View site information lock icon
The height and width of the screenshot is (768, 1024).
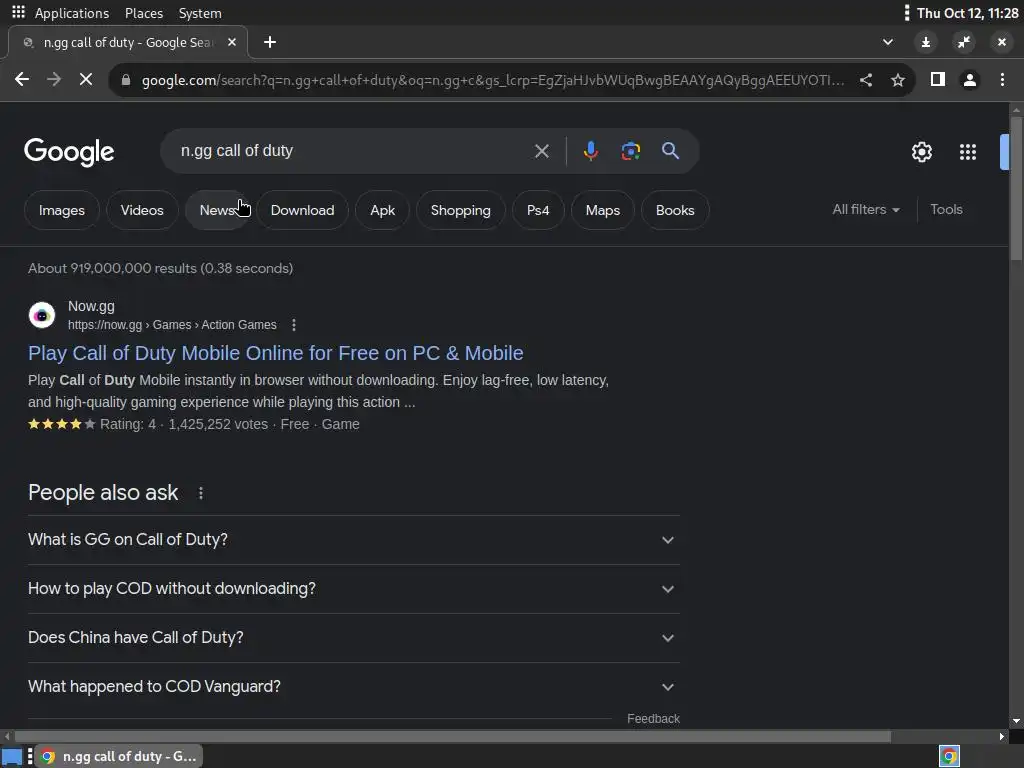click(x=126, y=80)
